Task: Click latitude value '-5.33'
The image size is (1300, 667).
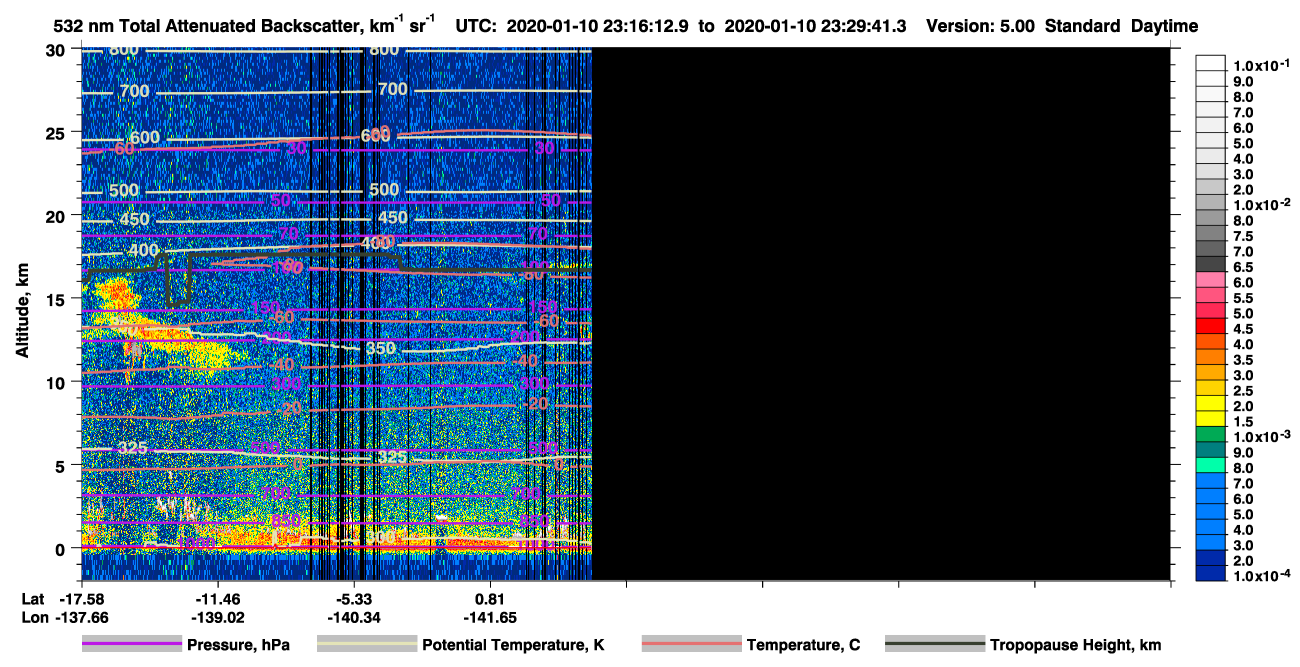Action: (x=354, y=599)
